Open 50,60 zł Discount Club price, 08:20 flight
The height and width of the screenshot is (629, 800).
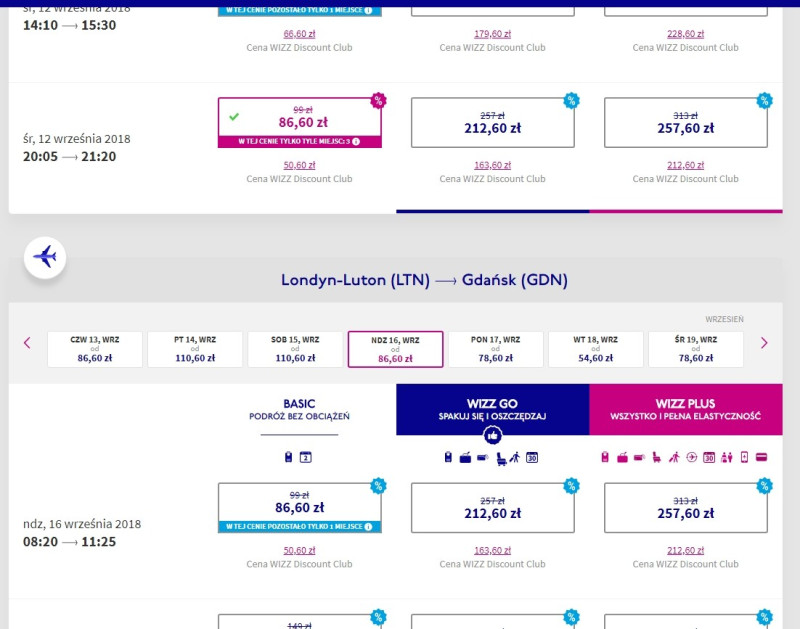pyautogui.click(x=299, y=550)
